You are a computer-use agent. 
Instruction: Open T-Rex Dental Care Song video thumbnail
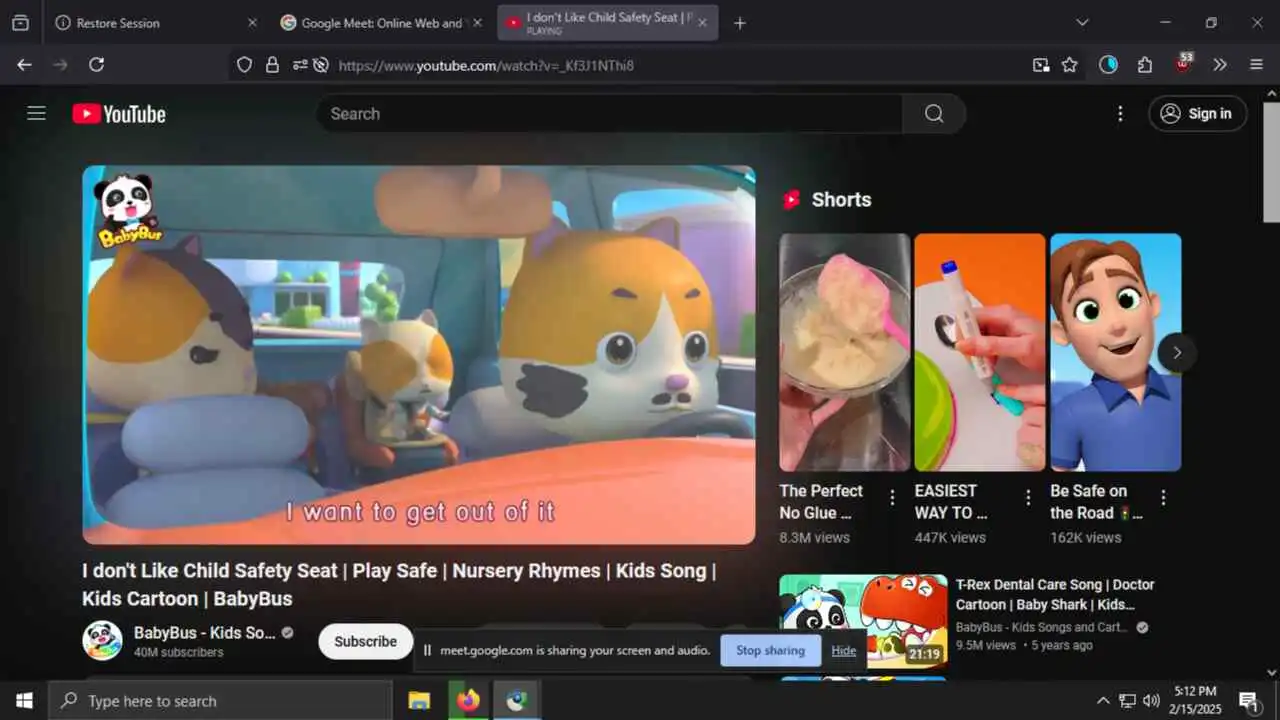pyautogui.click(x=863, y=621)
